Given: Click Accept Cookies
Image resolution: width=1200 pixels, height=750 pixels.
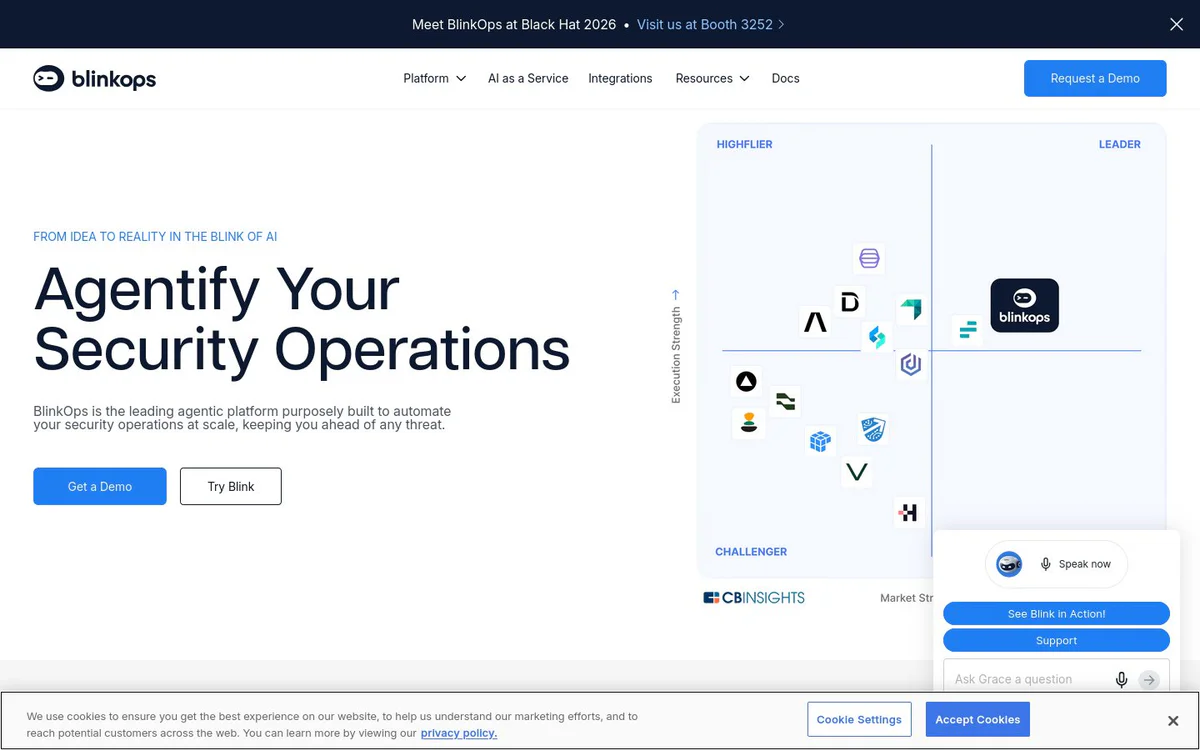Looking at the screenshot, I should click(x=977, y=719).
